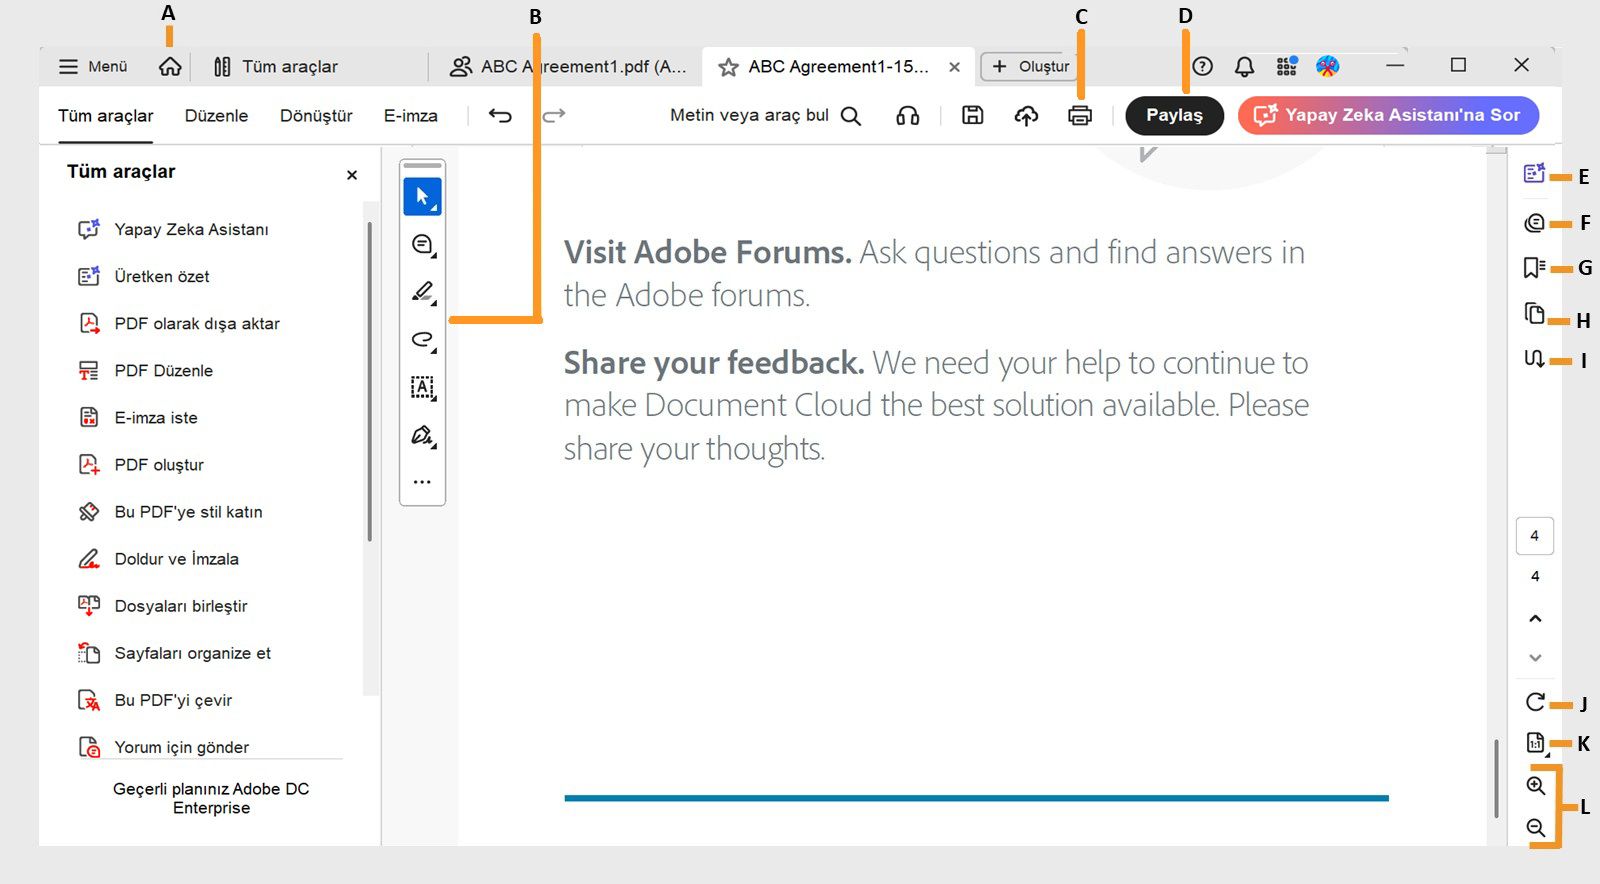
Task: Open the add comment tool in quick toolbar
Action: coord(422,245)
